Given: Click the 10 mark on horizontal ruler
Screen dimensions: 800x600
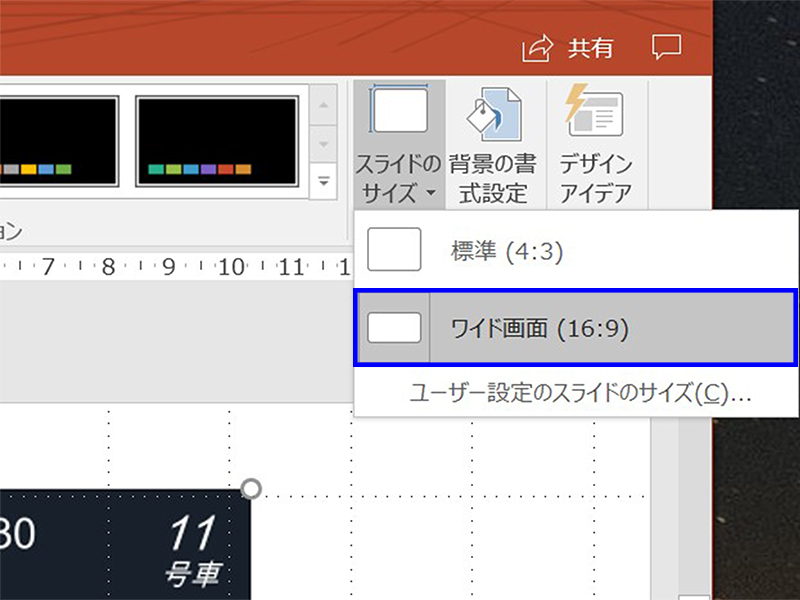Looking at the screenshot, I should (231, 267).
